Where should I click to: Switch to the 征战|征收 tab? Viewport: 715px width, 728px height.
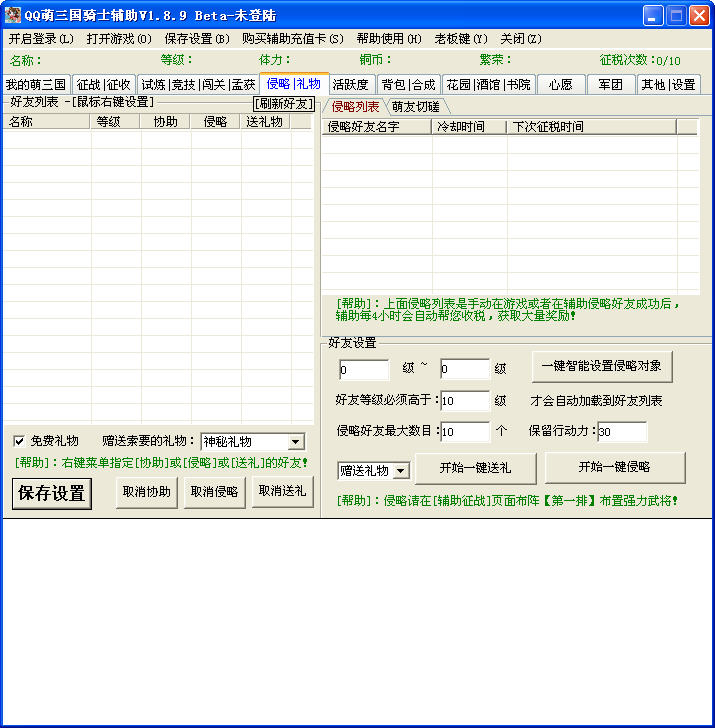click(x=104, y=84)
